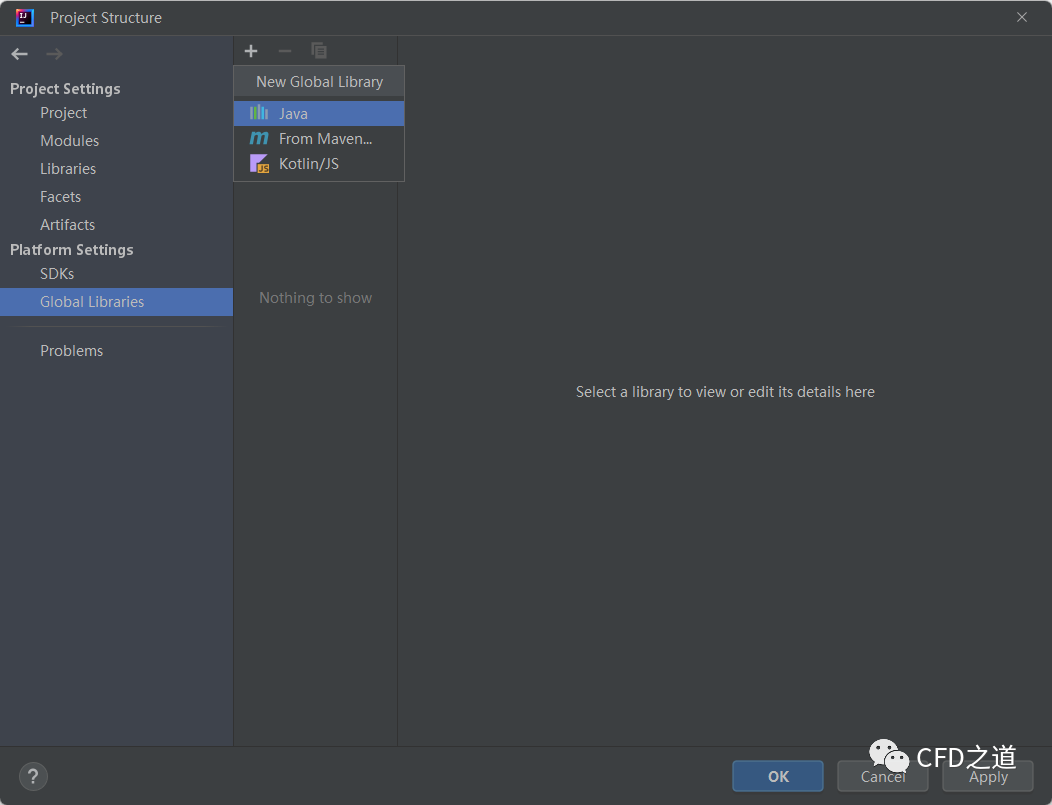
Task: Go forward with the right arrow
Action: click(54, 54)
